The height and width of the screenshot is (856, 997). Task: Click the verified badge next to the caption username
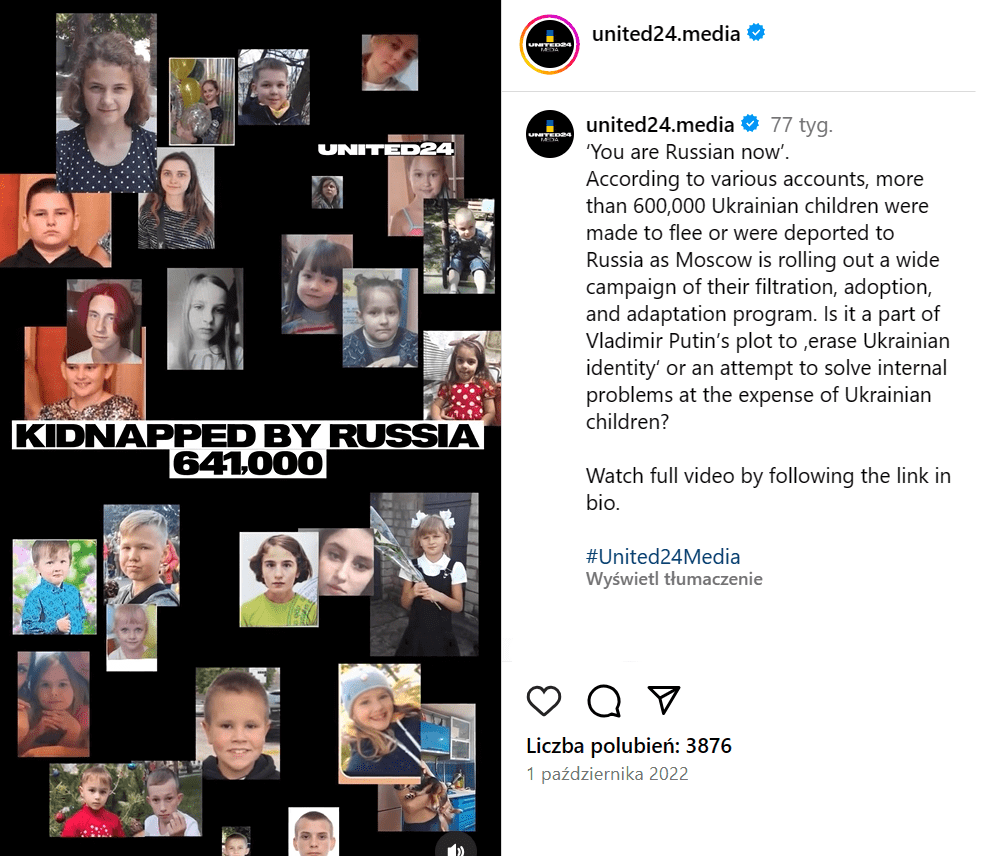(x=750, y=123)
